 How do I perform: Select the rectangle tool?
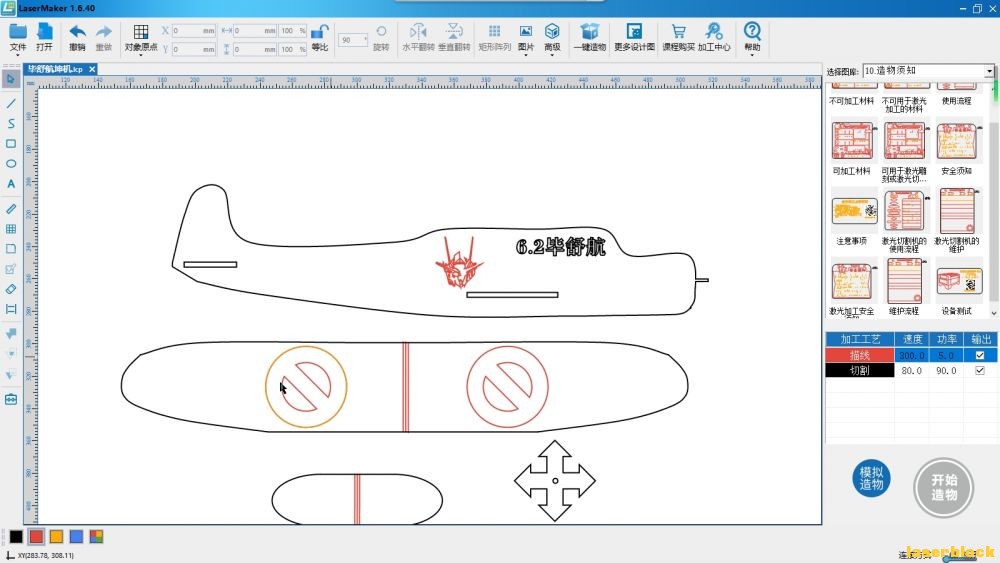[11, 143]
